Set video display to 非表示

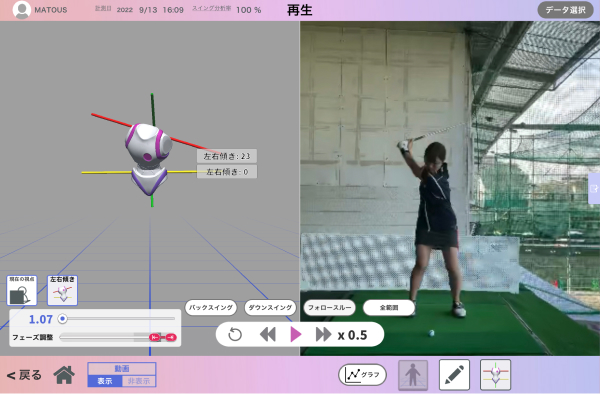(x=139, y=381)
